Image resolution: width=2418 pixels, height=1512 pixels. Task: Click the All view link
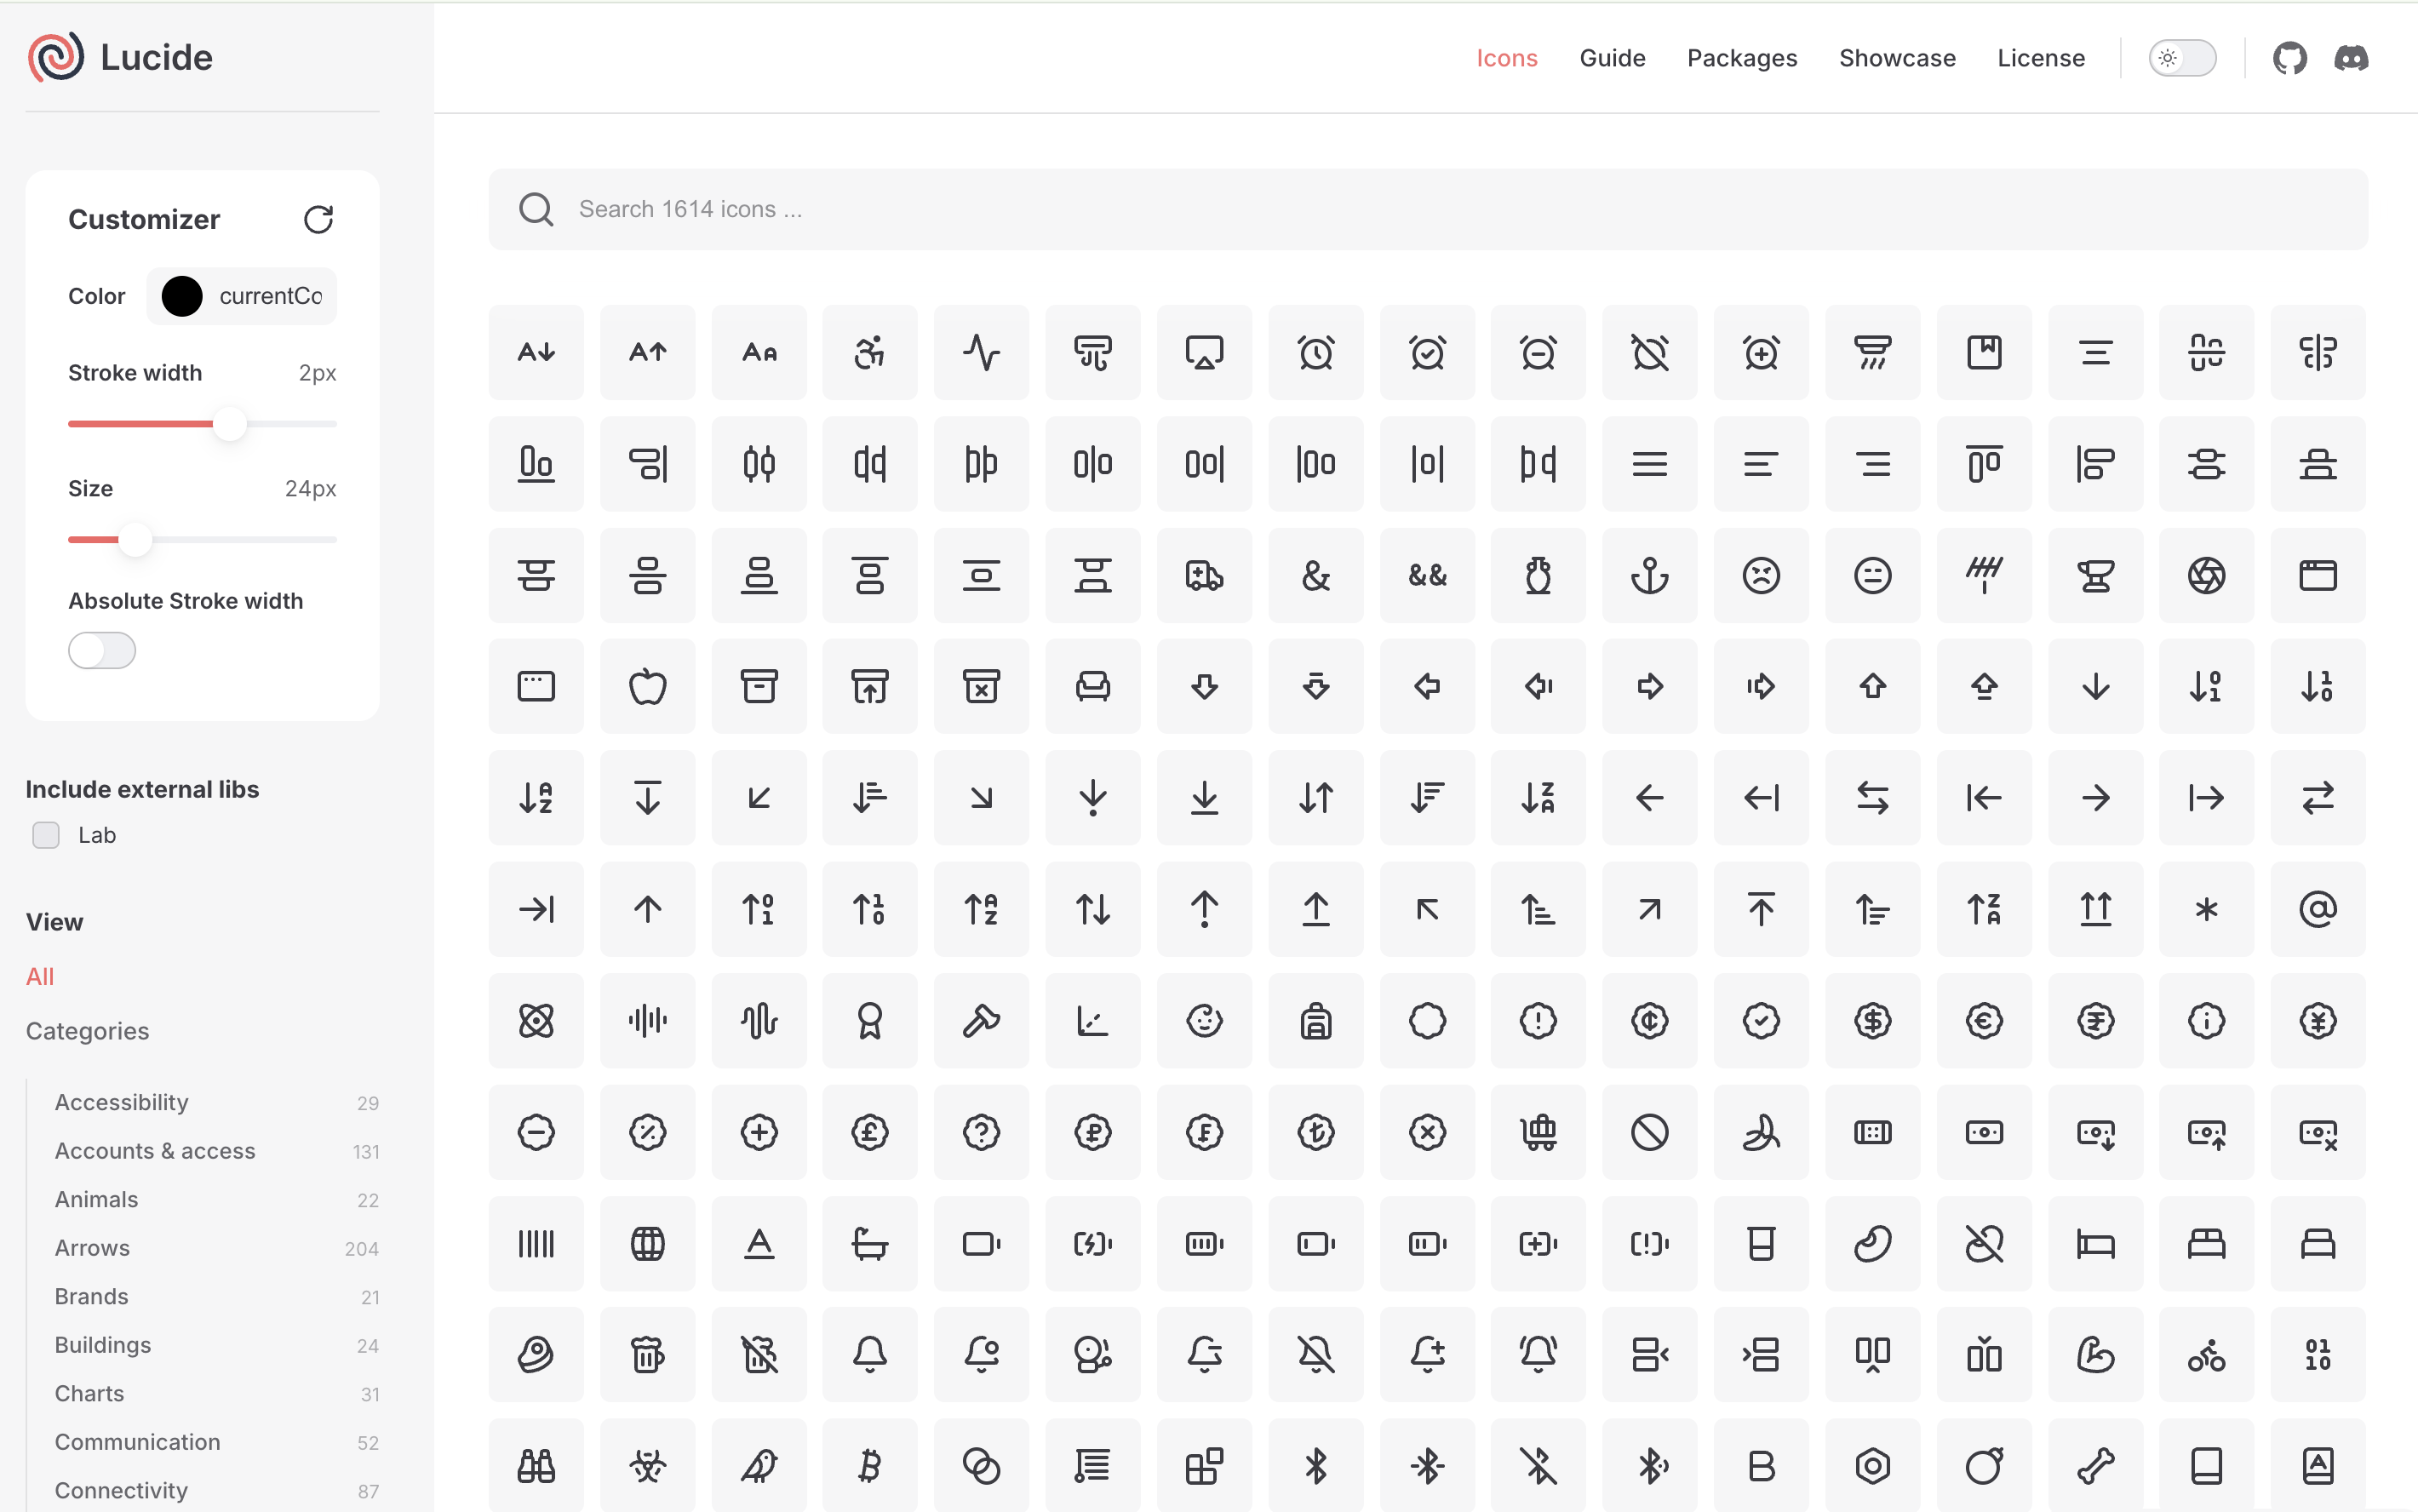[x=40, y=976]
